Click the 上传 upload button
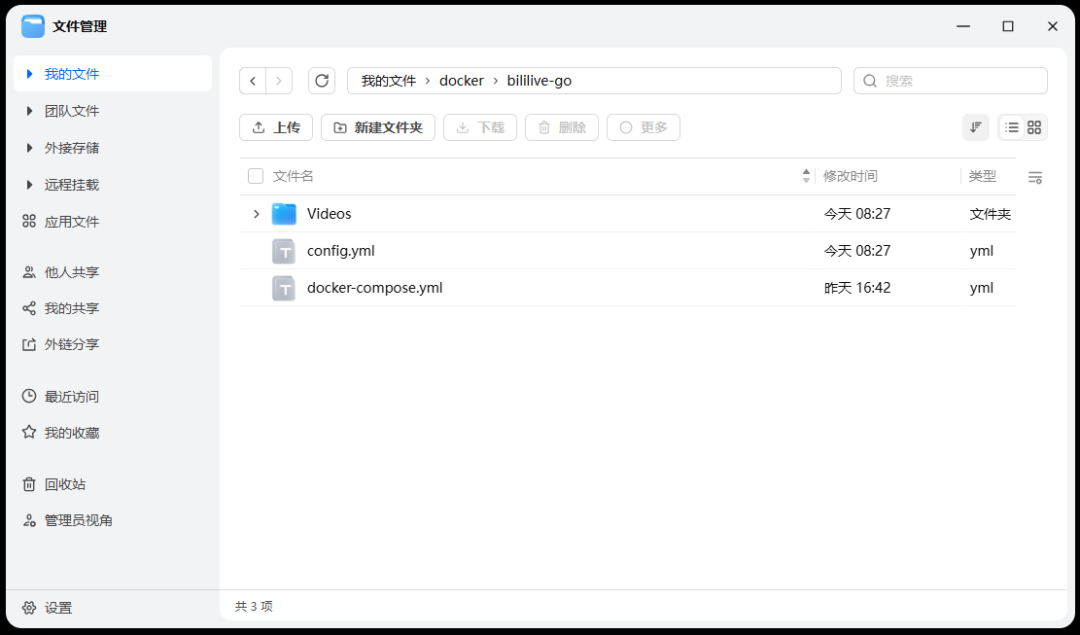Viewport: 1080px width, 635px height. click(276, 127)
